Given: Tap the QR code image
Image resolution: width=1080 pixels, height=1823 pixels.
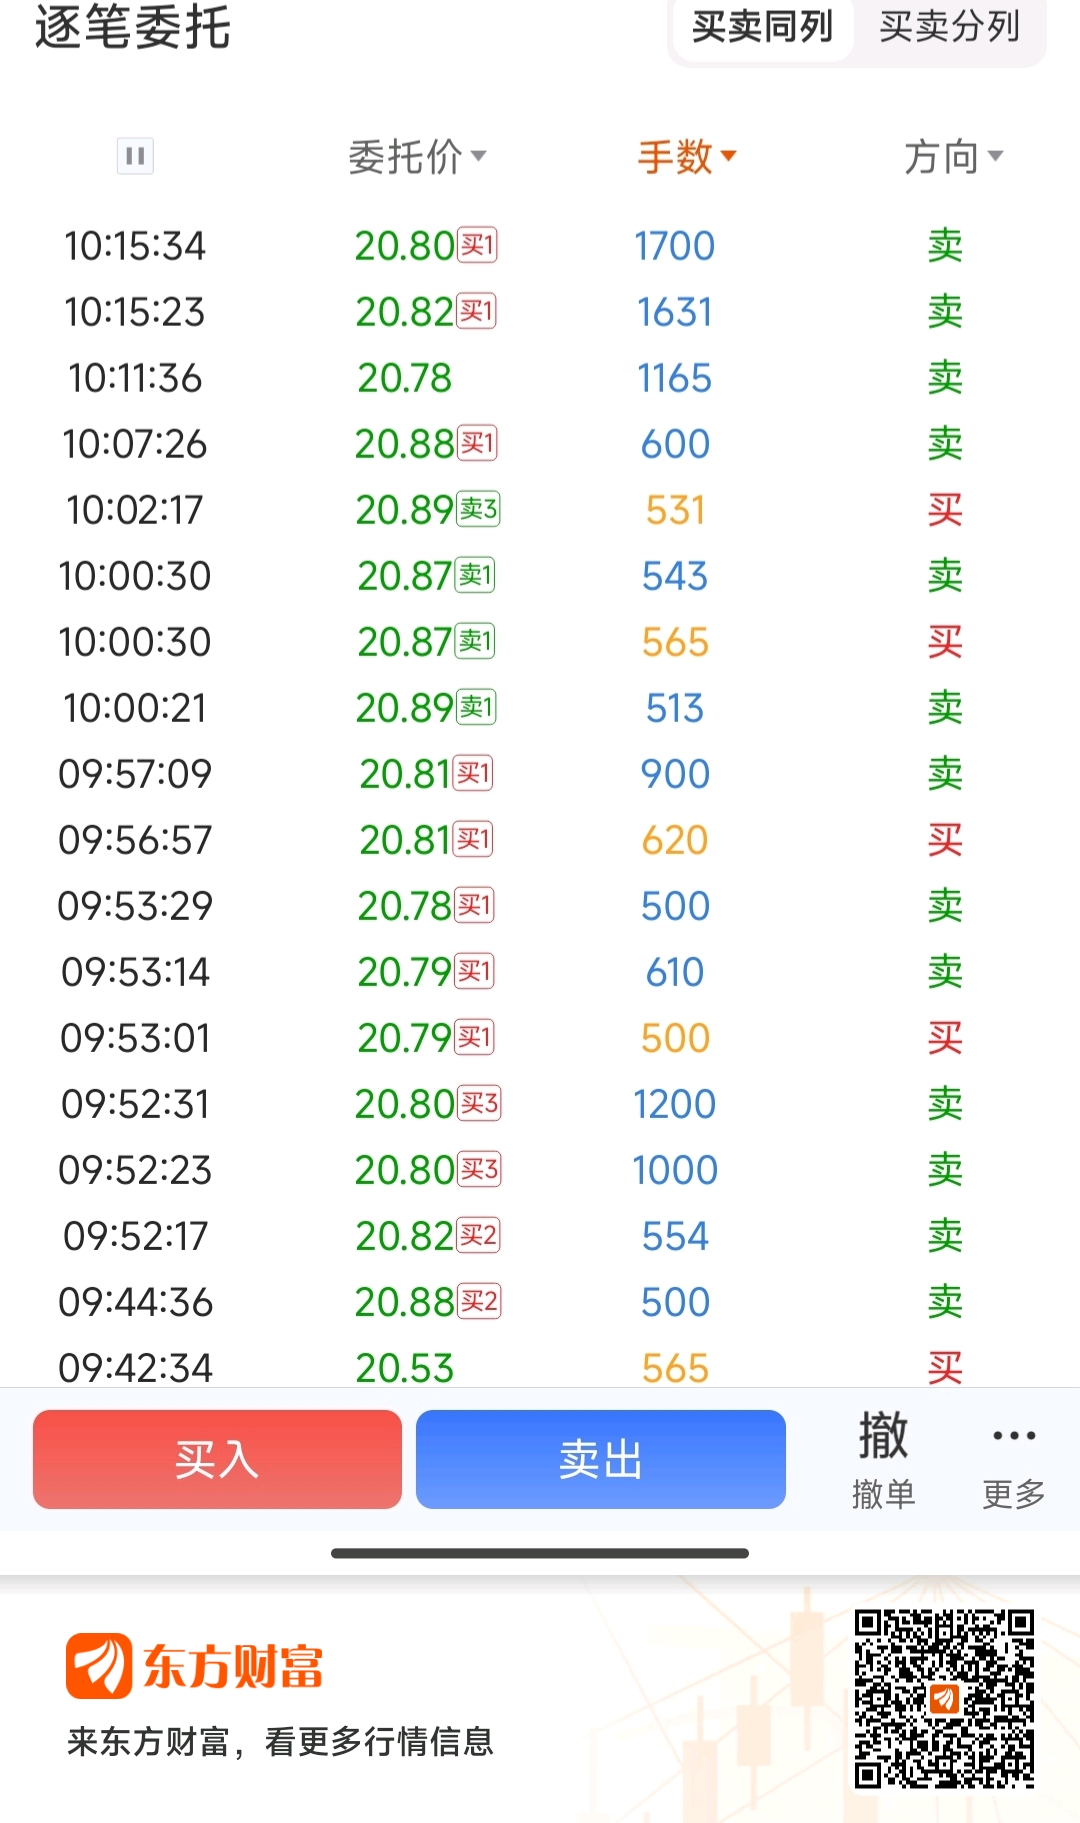Looking at the screenshot, I should point(944,1698).
